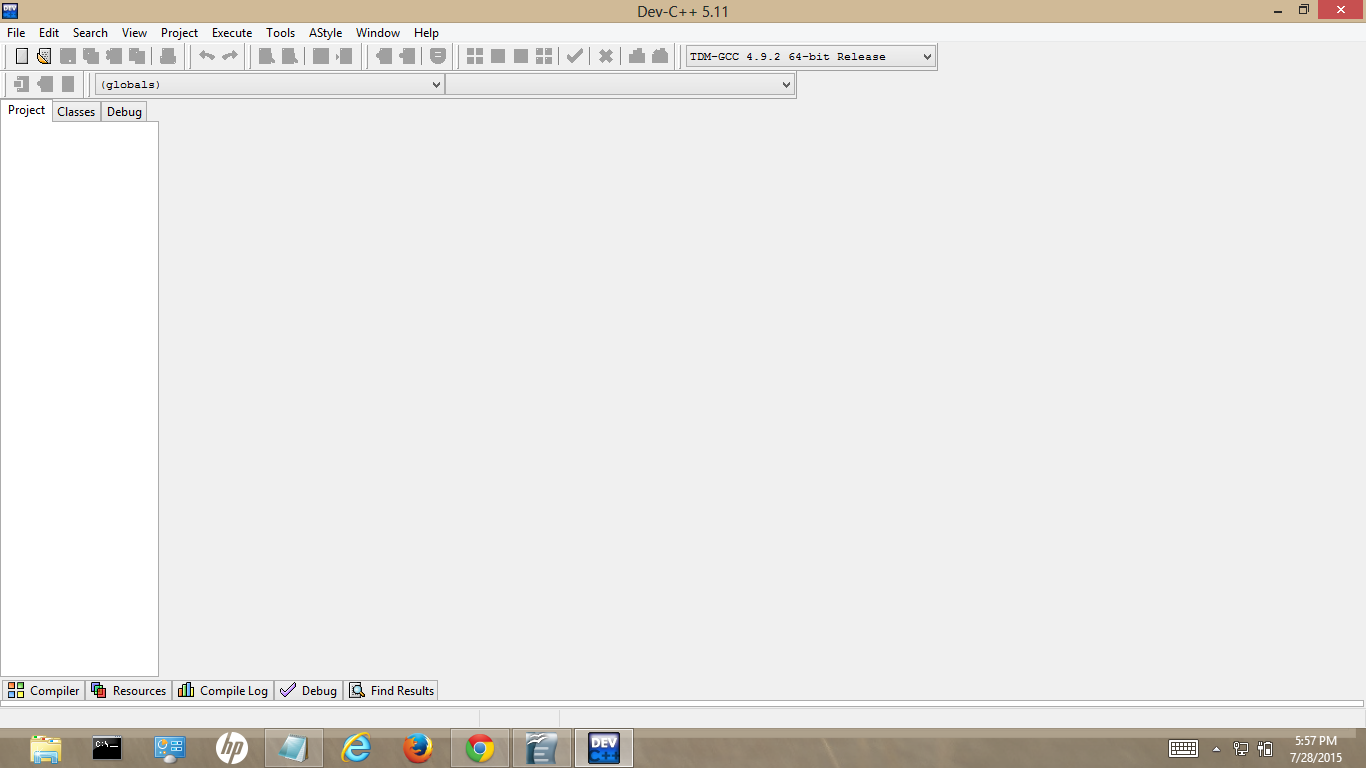Click the Redo arrow in the toolbar
The height and width of the screenshot is (768, 1366).
click(230, 56)
